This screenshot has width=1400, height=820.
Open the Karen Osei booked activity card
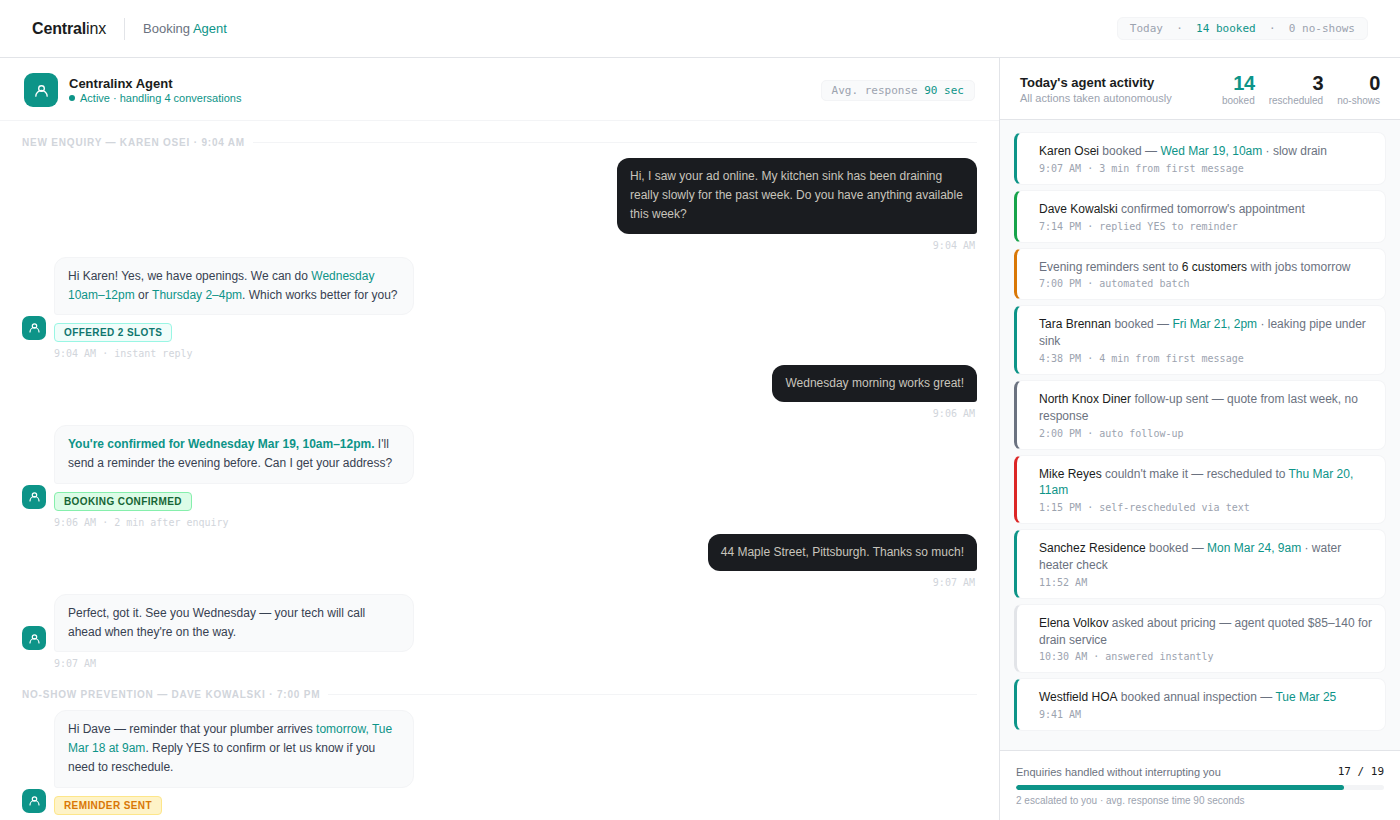point(1200,159)
